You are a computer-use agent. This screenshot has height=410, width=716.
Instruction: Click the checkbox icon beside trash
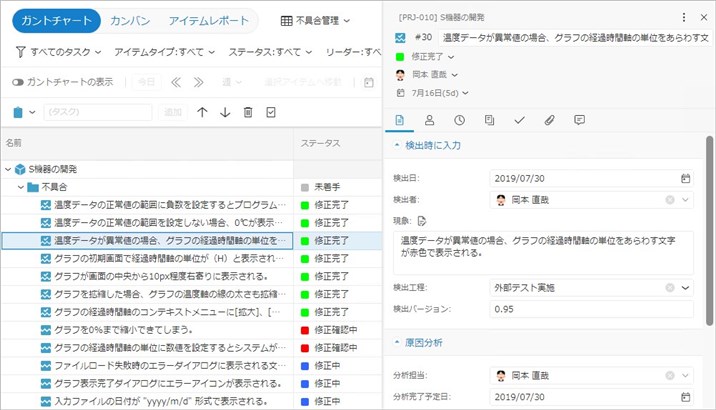(x=271, y=112)
